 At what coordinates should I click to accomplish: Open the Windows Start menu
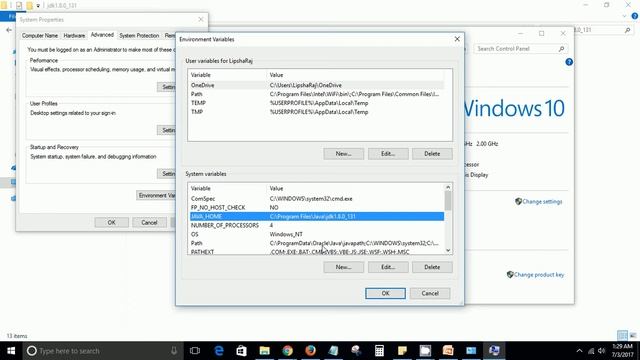pos(11,351)
